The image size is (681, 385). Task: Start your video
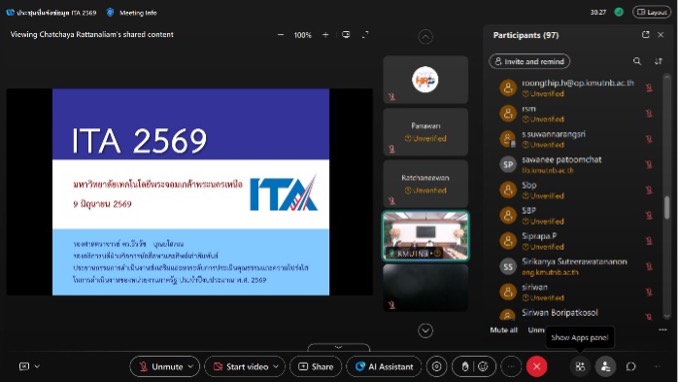(x=241, y=367)
